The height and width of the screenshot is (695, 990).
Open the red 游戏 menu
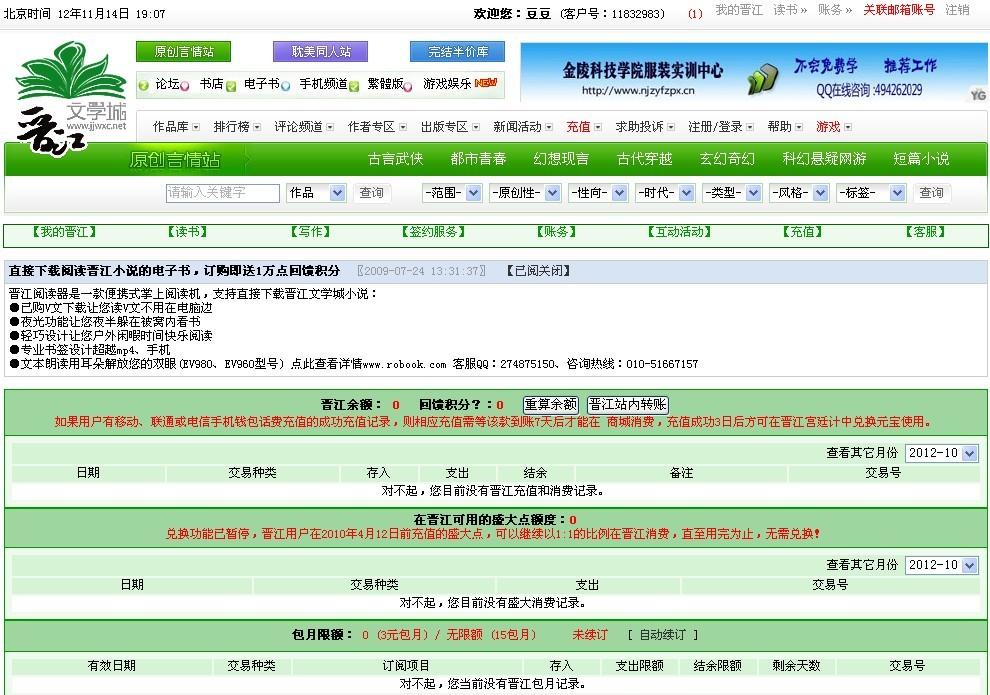click(x=833, y=127)
